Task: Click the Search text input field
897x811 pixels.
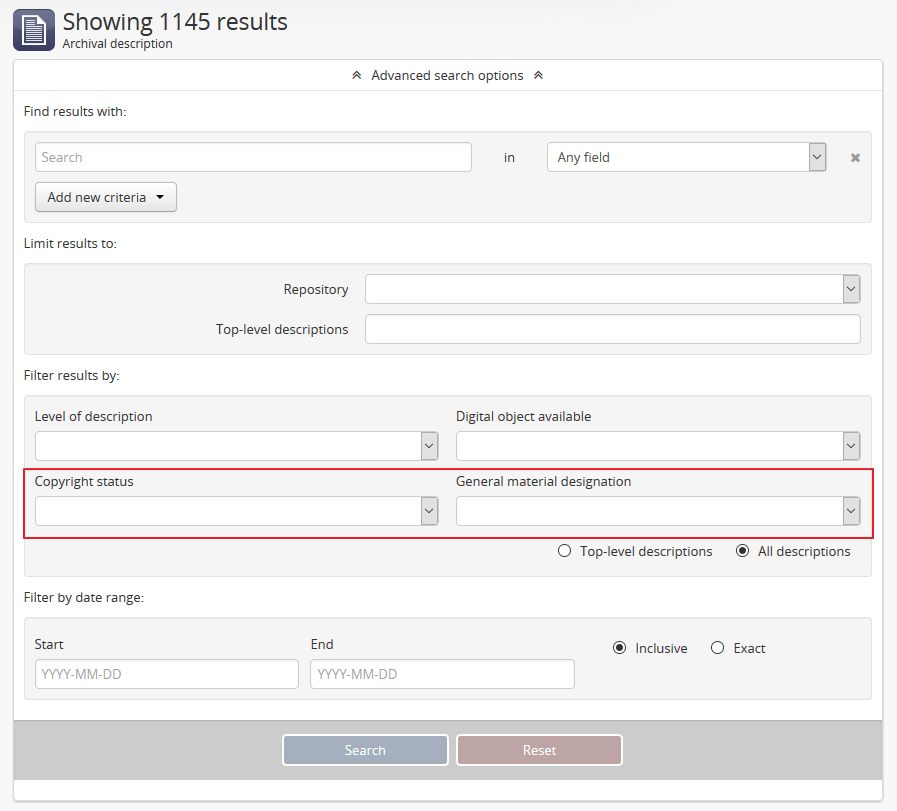Action: click(253, 157)
